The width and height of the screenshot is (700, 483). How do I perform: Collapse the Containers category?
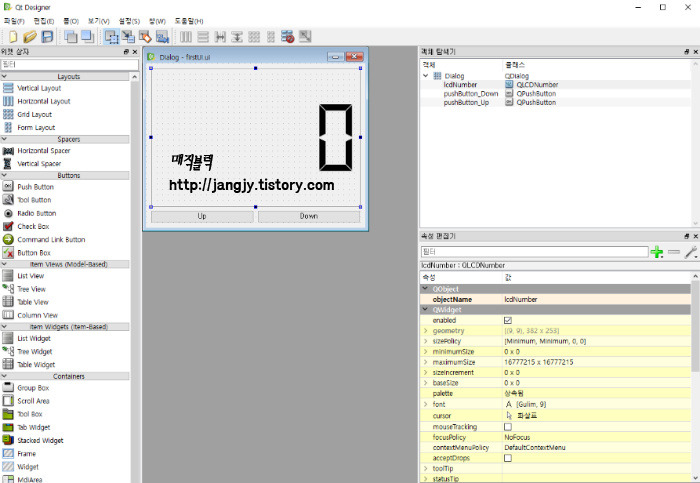(4, 376)
